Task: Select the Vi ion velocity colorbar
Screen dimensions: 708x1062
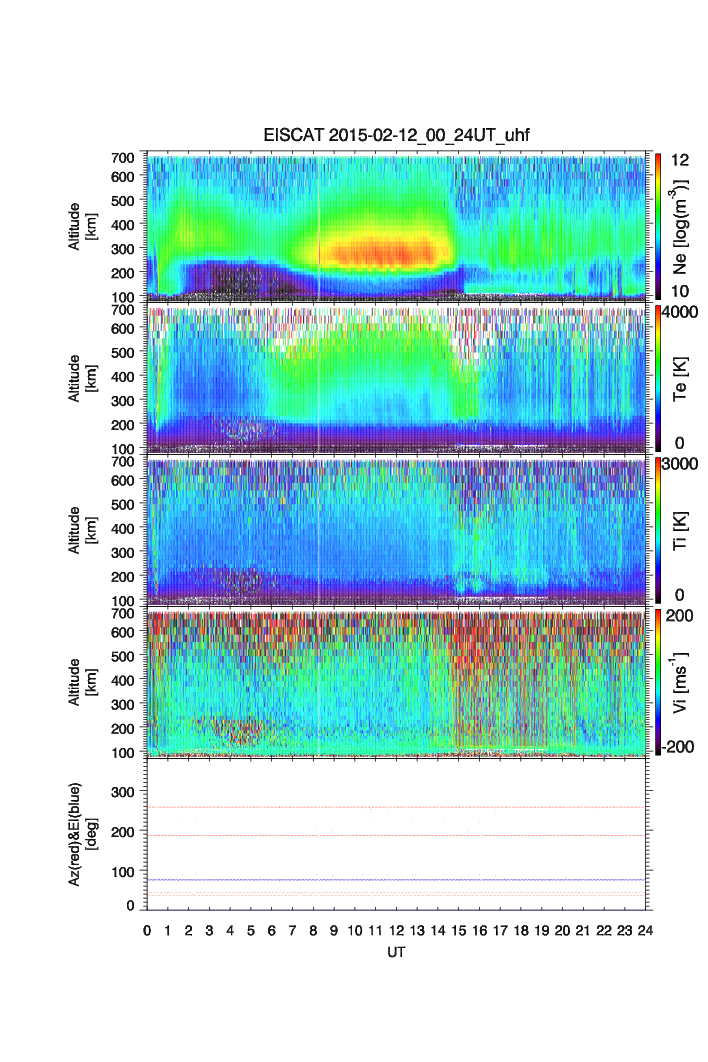Action: (x=658, y=682)
